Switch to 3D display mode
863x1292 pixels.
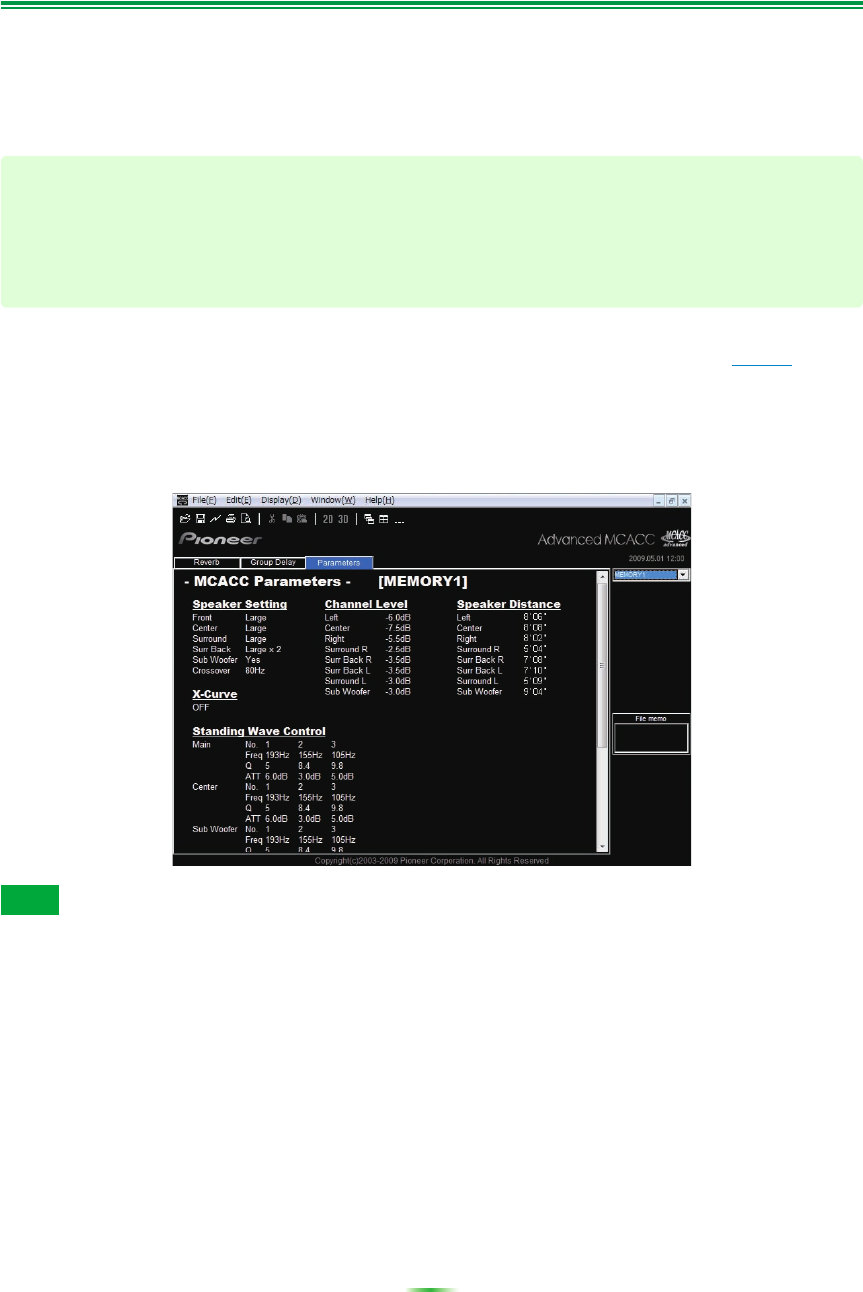pos(343,519)
